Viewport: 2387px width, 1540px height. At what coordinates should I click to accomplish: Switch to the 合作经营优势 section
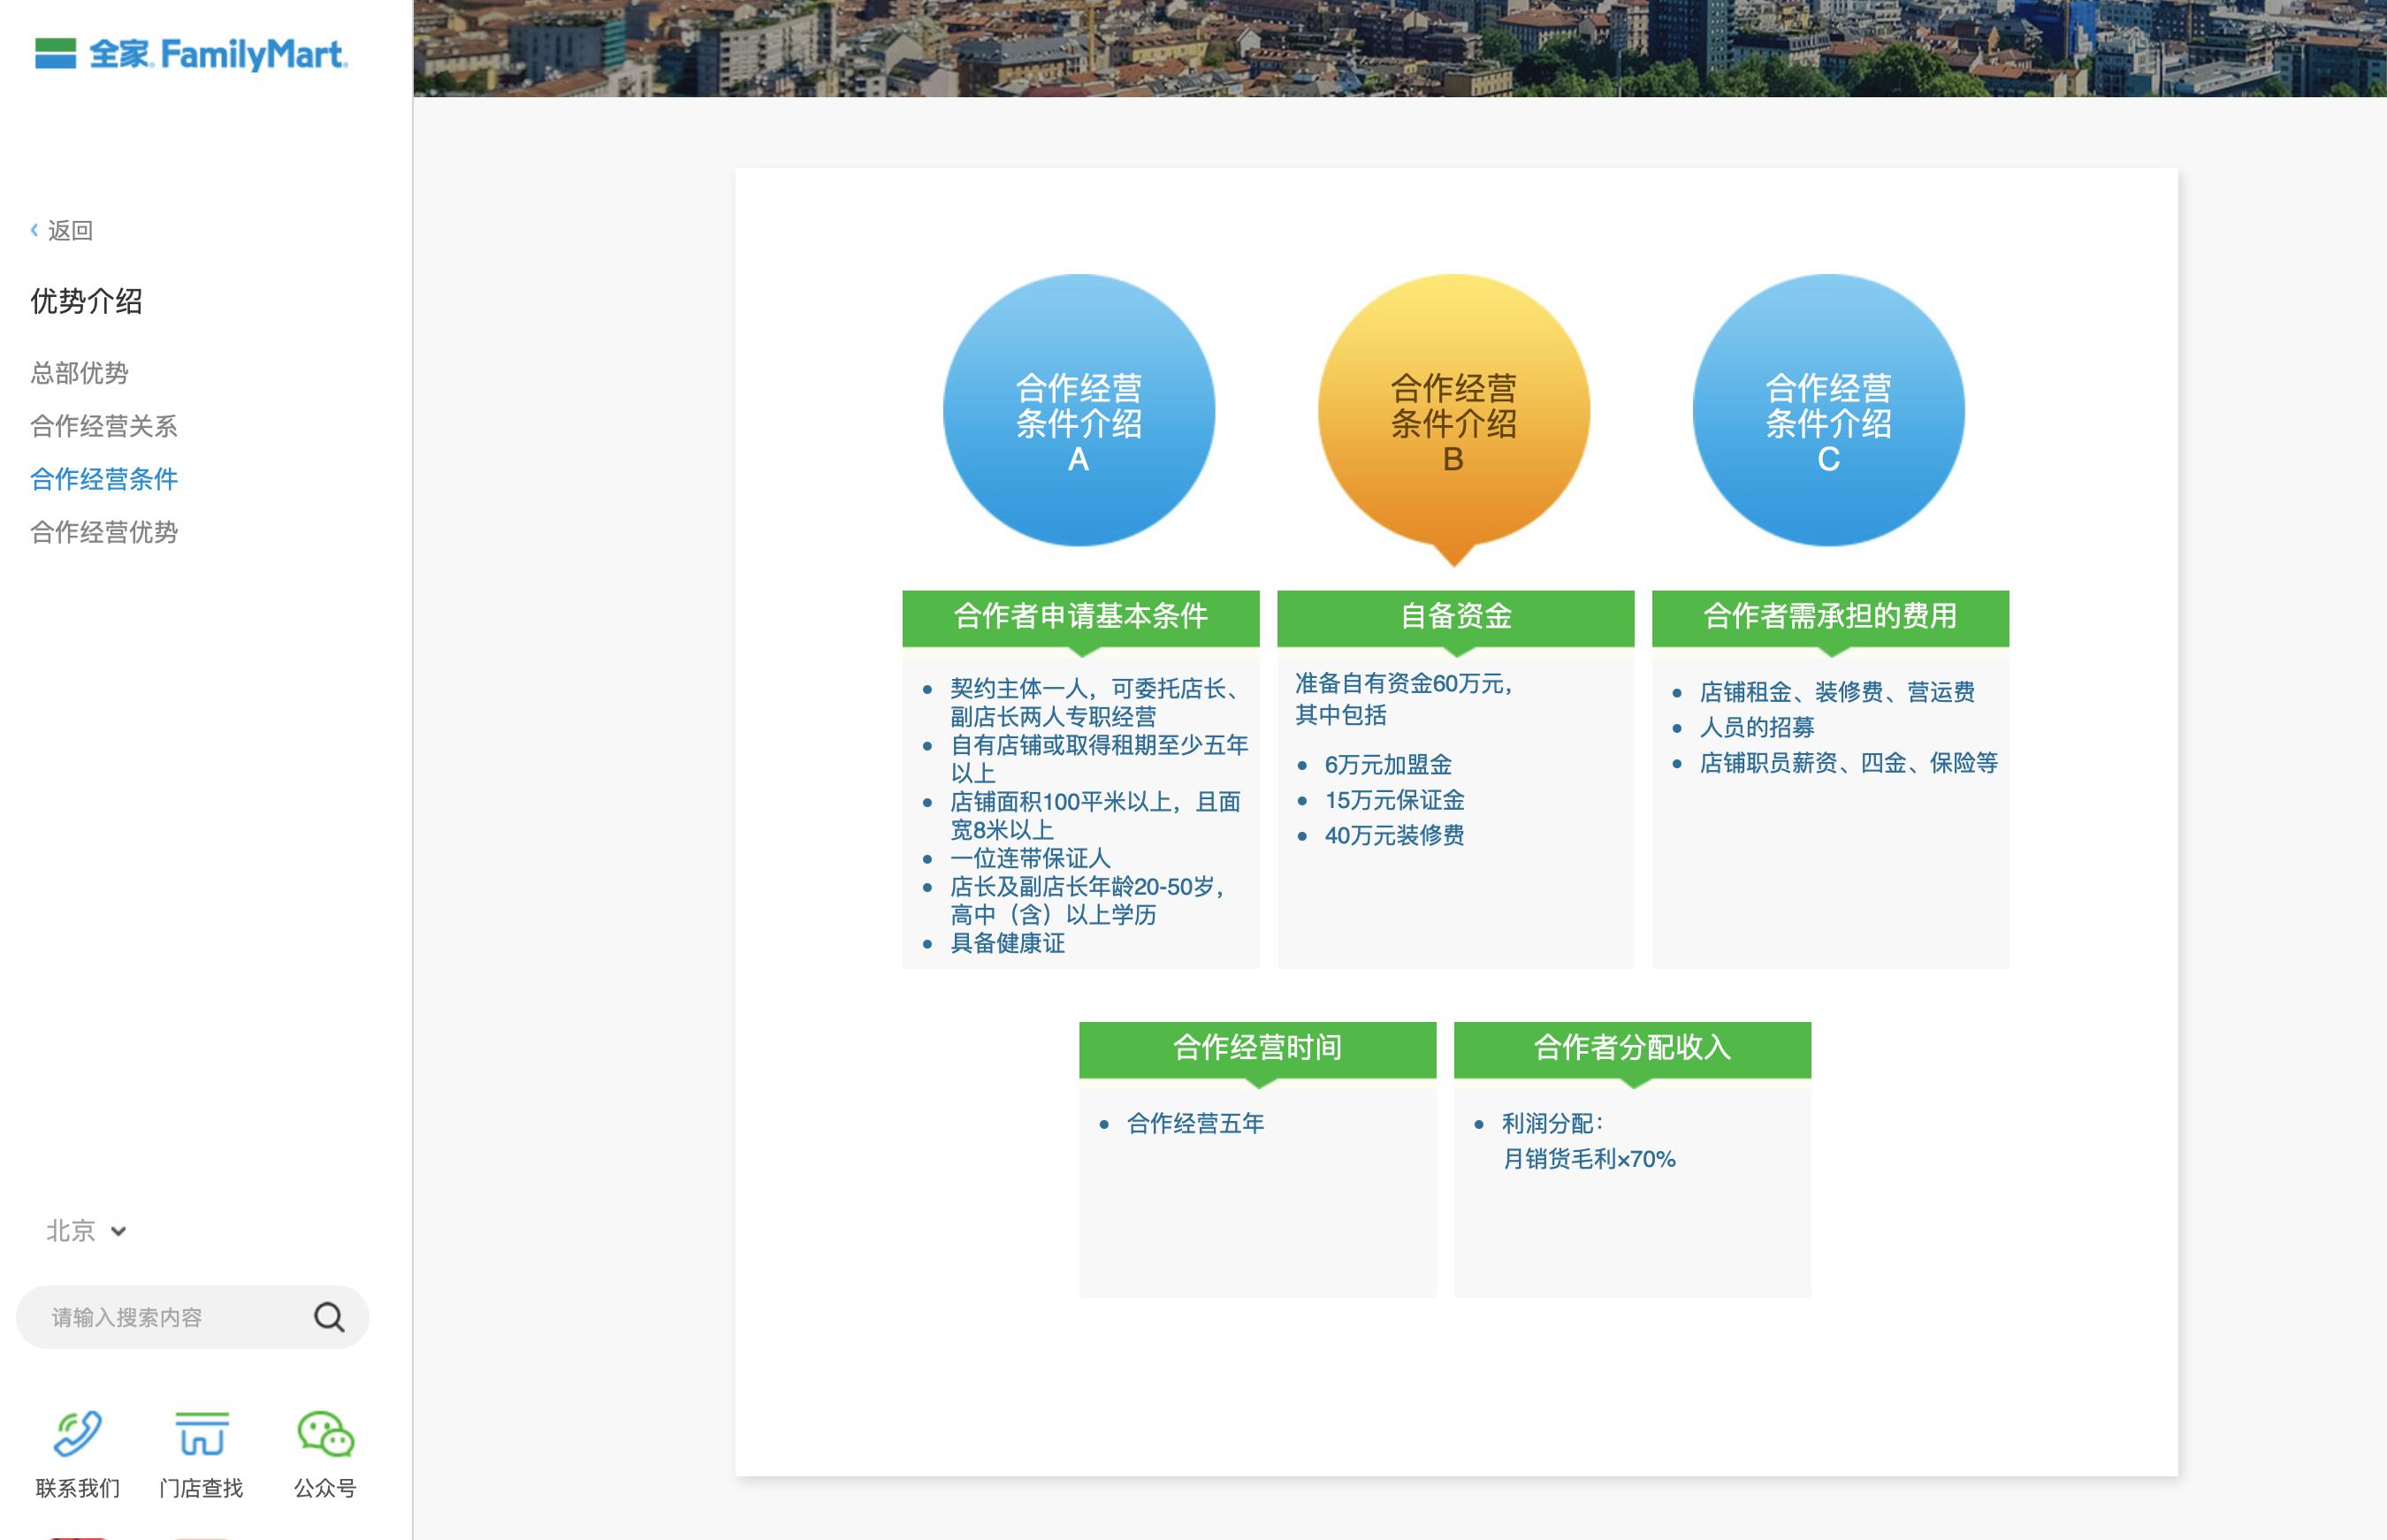point(104,533)
